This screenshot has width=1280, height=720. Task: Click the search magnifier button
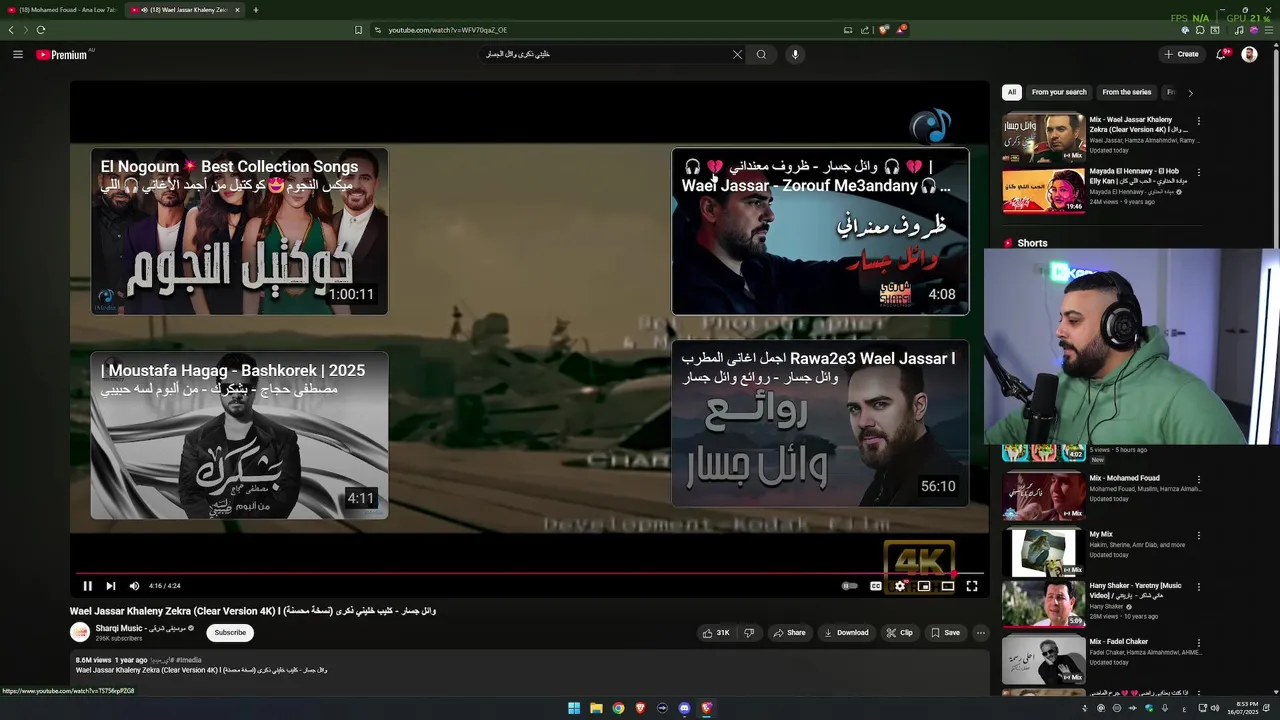click(x=762, y=55)
